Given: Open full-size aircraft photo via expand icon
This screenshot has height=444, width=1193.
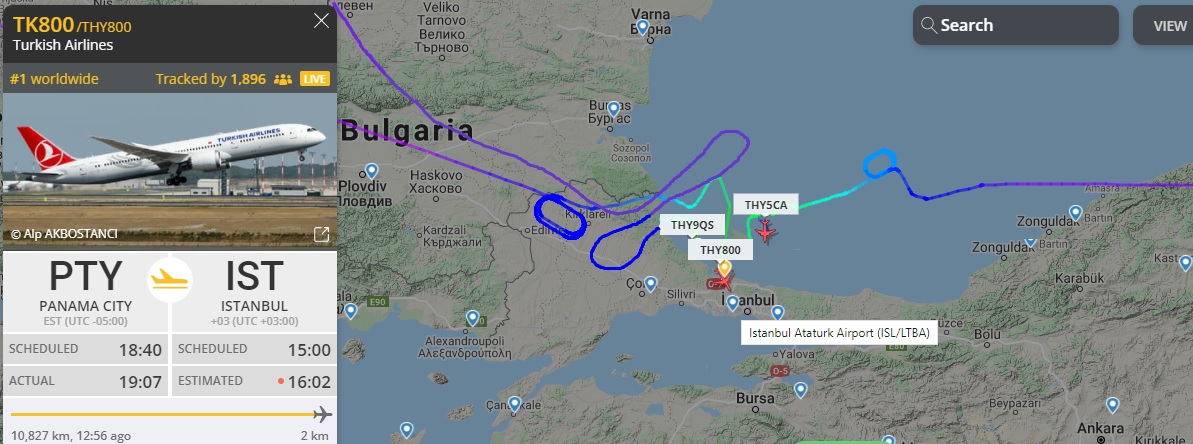Looking at the screenshot, I should [322, 234].
